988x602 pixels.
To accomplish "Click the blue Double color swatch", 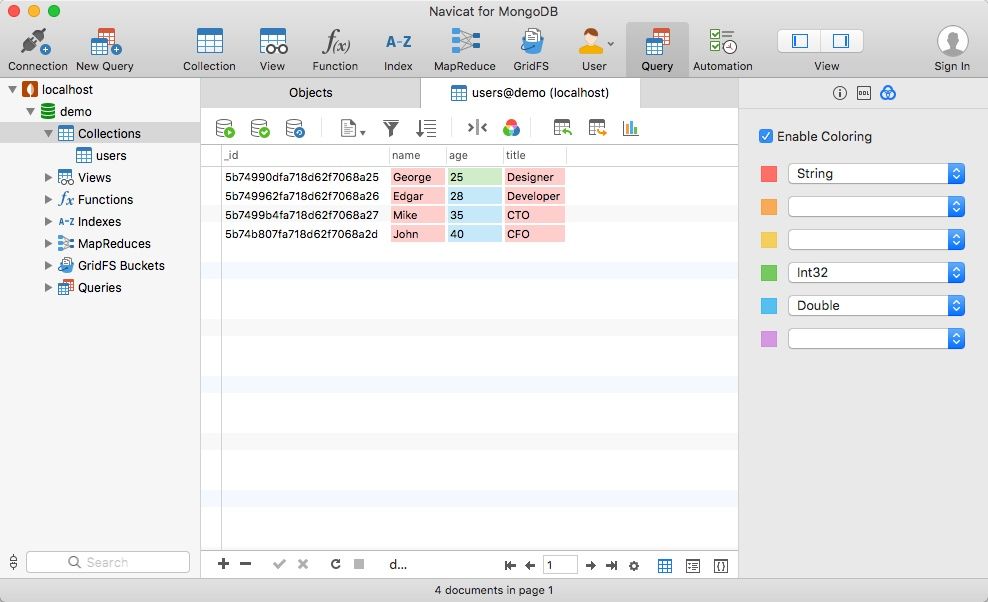I will [769, 306].
